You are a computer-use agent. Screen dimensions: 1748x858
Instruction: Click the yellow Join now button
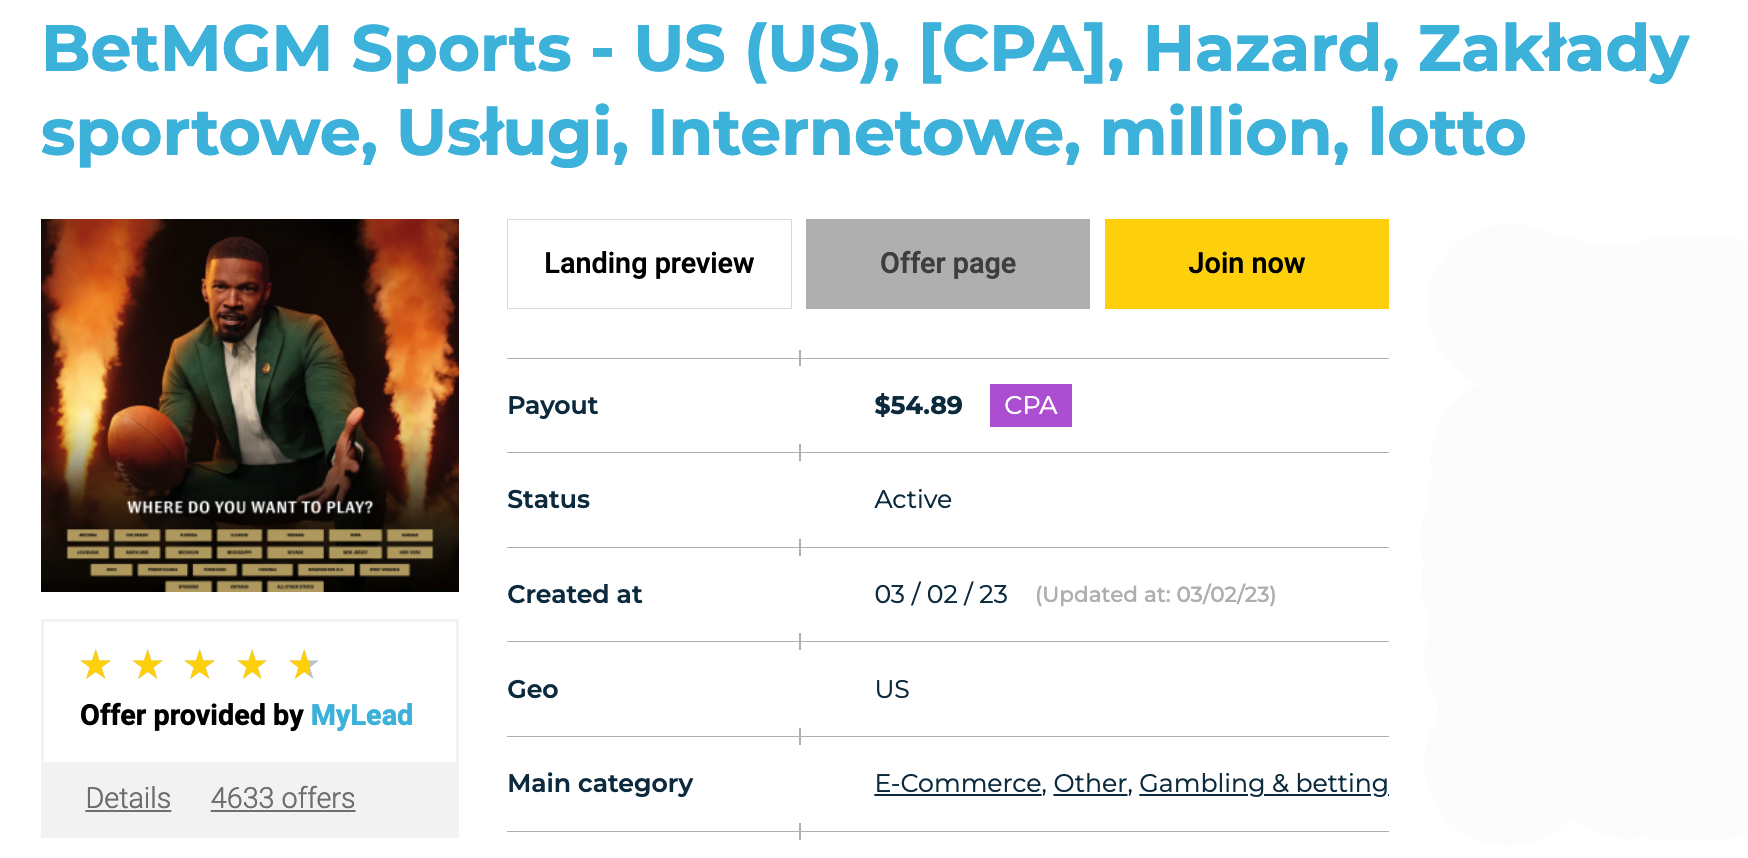click(1246, 264)
